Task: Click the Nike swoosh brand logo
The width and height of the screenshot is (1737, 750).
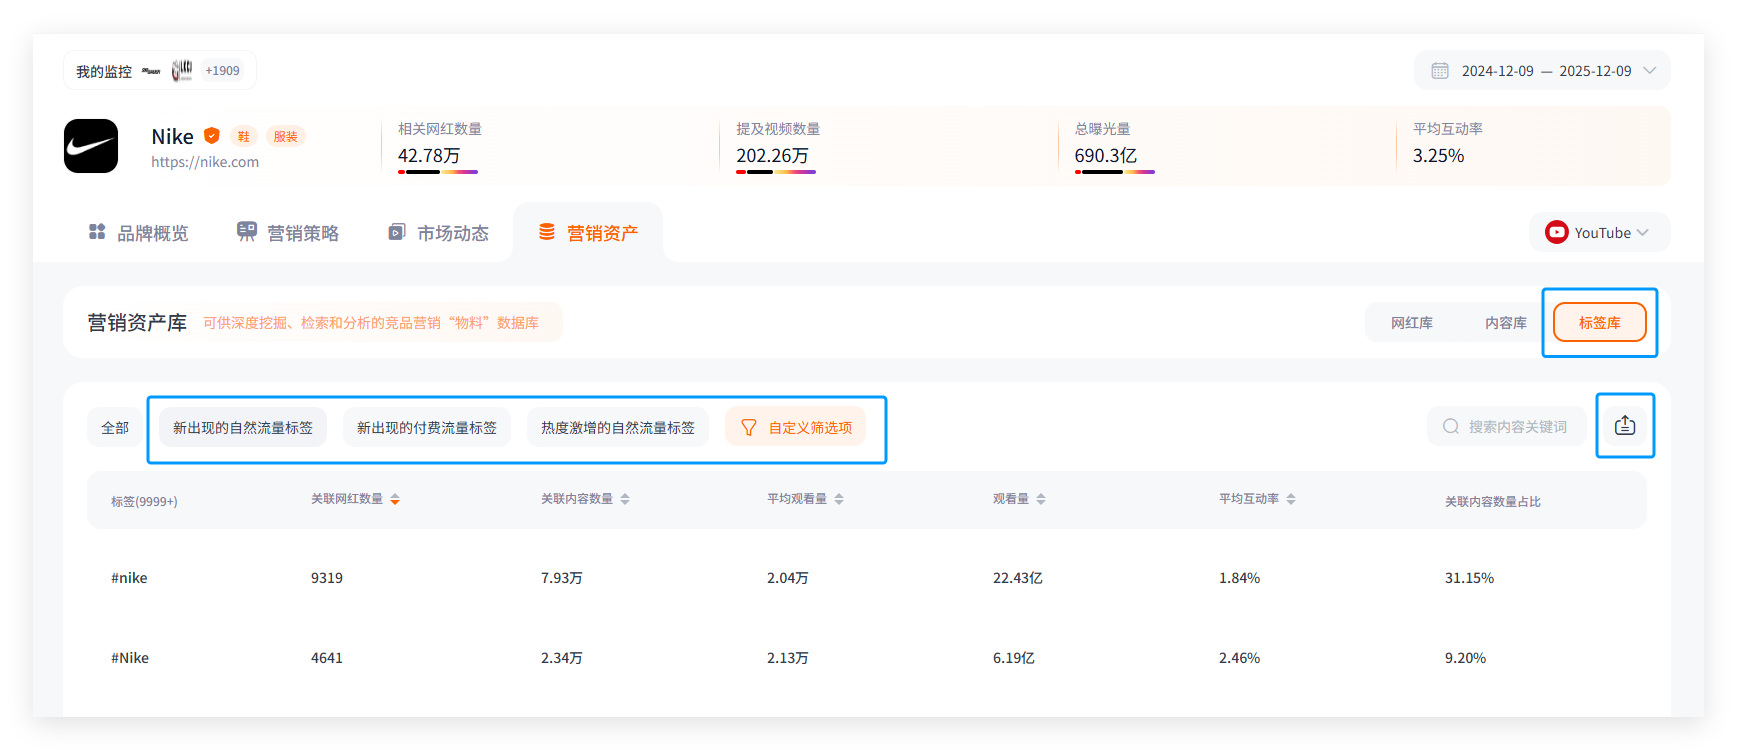Action: [91, 146]
